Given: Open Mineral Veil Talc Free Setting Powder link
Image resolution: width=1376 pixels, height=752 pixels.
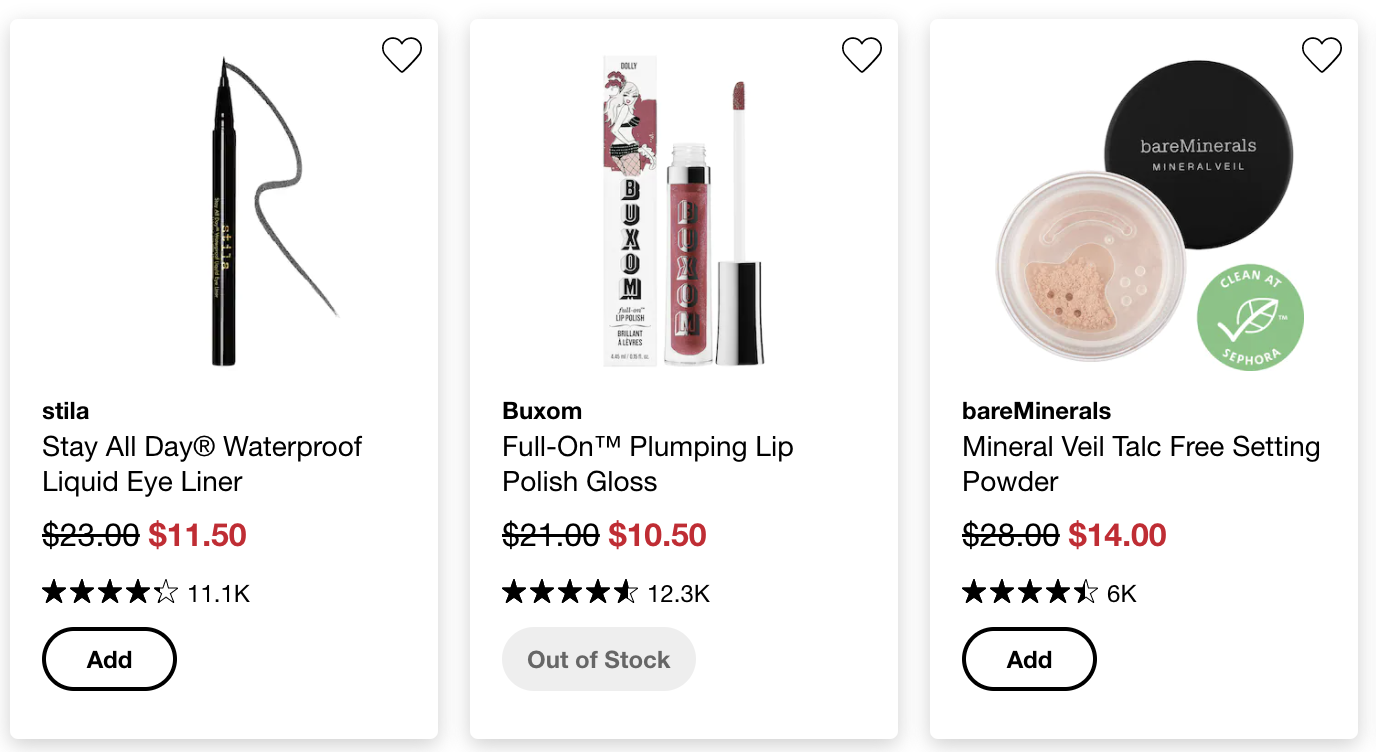Looking at the screenshot, I should [1141, 464].
